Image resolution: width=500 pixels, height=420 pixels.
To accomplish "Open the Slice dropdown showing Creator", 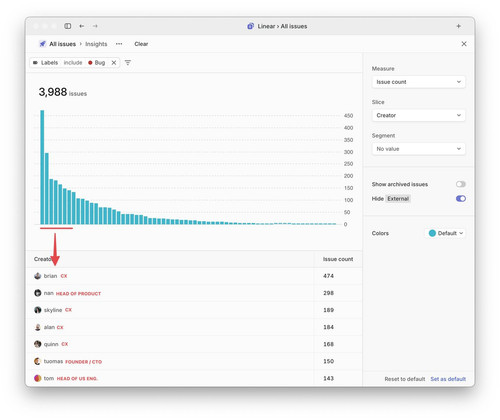I will tap(418, 115).
